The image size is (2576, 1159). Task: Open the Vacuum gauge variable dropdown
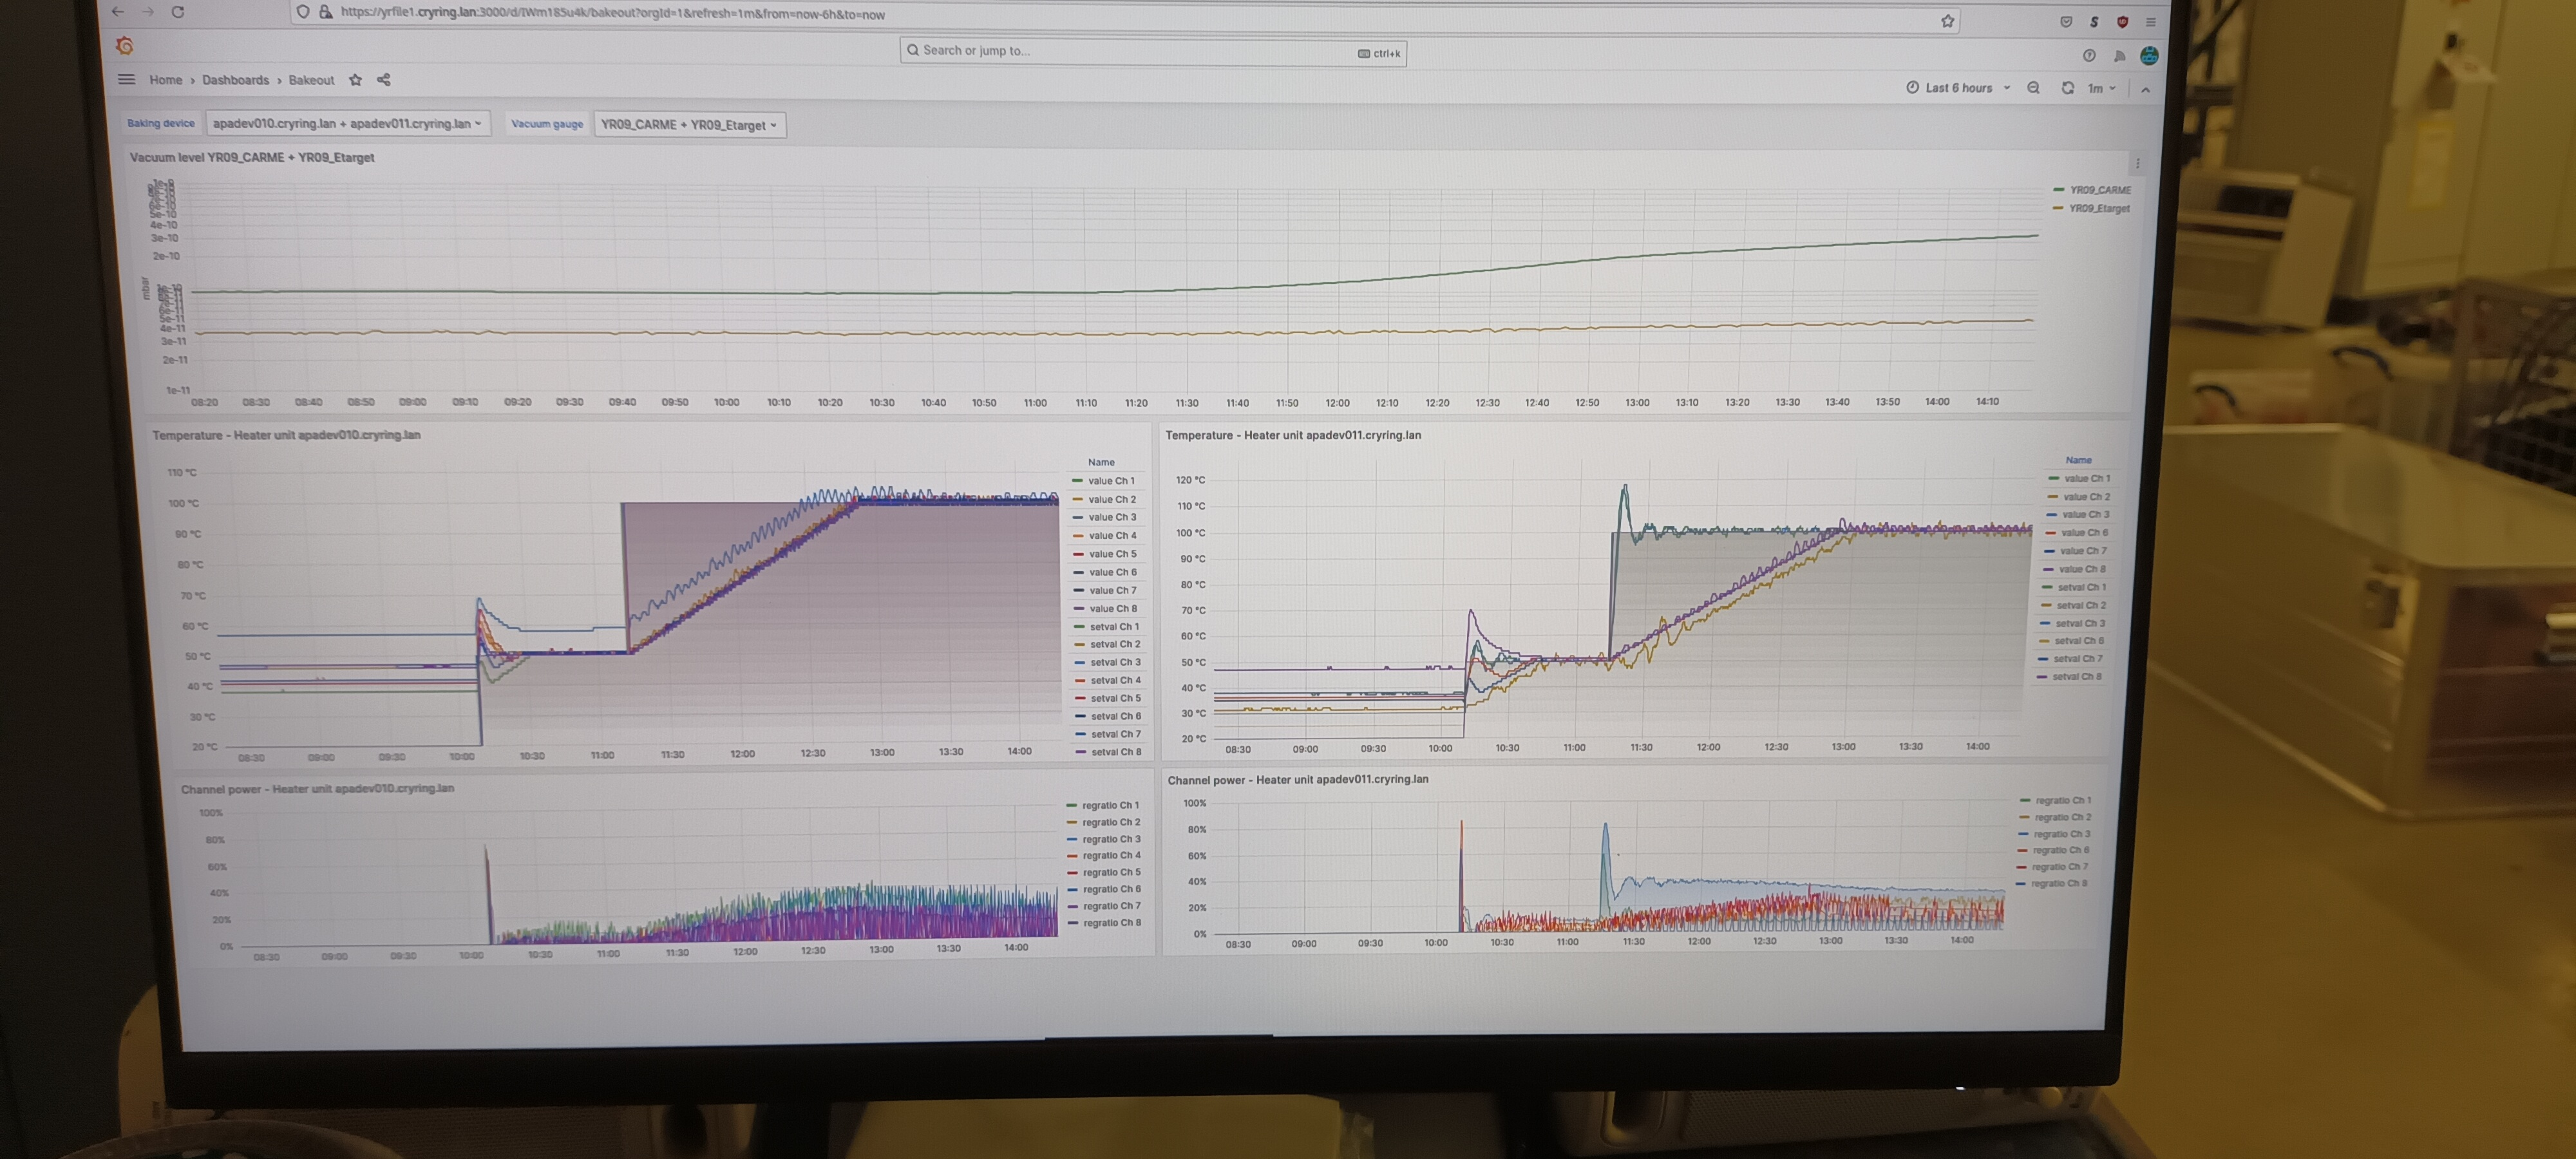tap(689, 125)
